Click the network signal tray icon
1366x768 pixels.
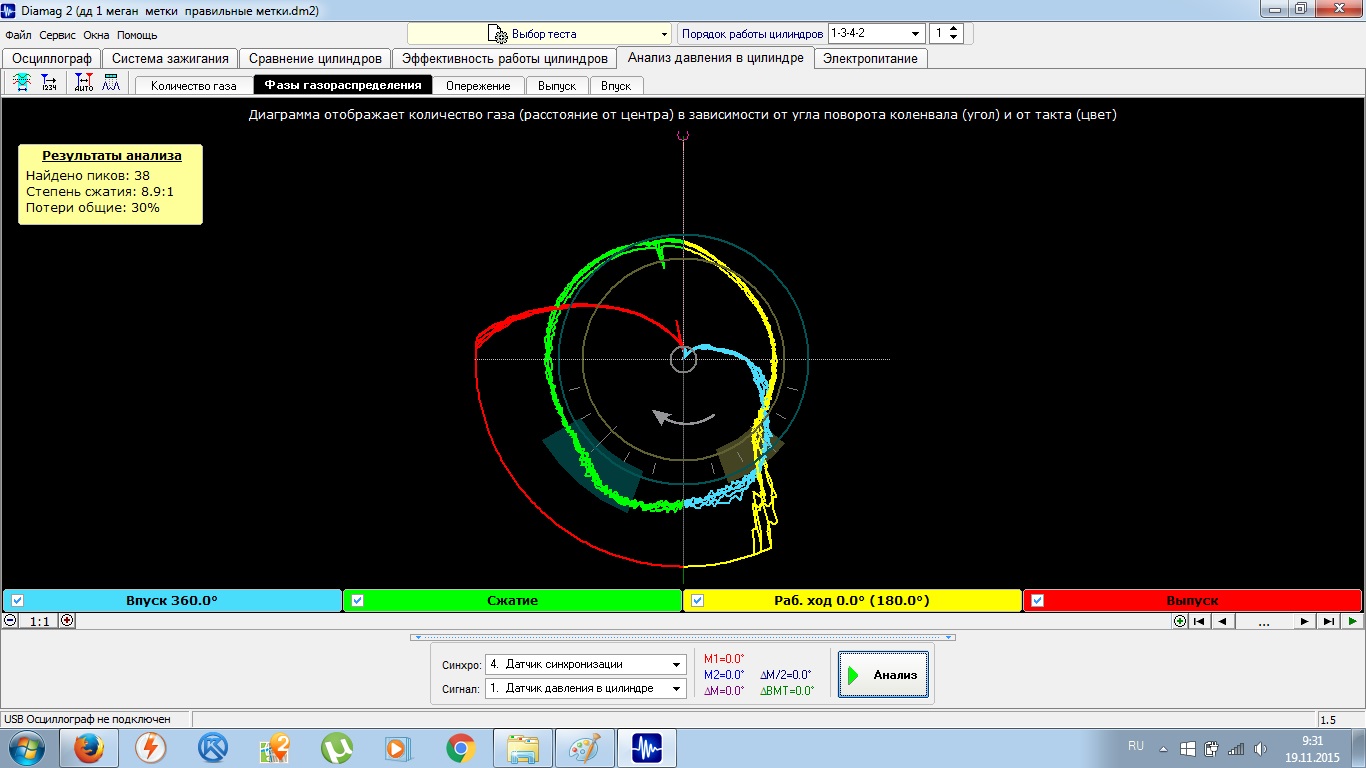[x=1236, y=748]
